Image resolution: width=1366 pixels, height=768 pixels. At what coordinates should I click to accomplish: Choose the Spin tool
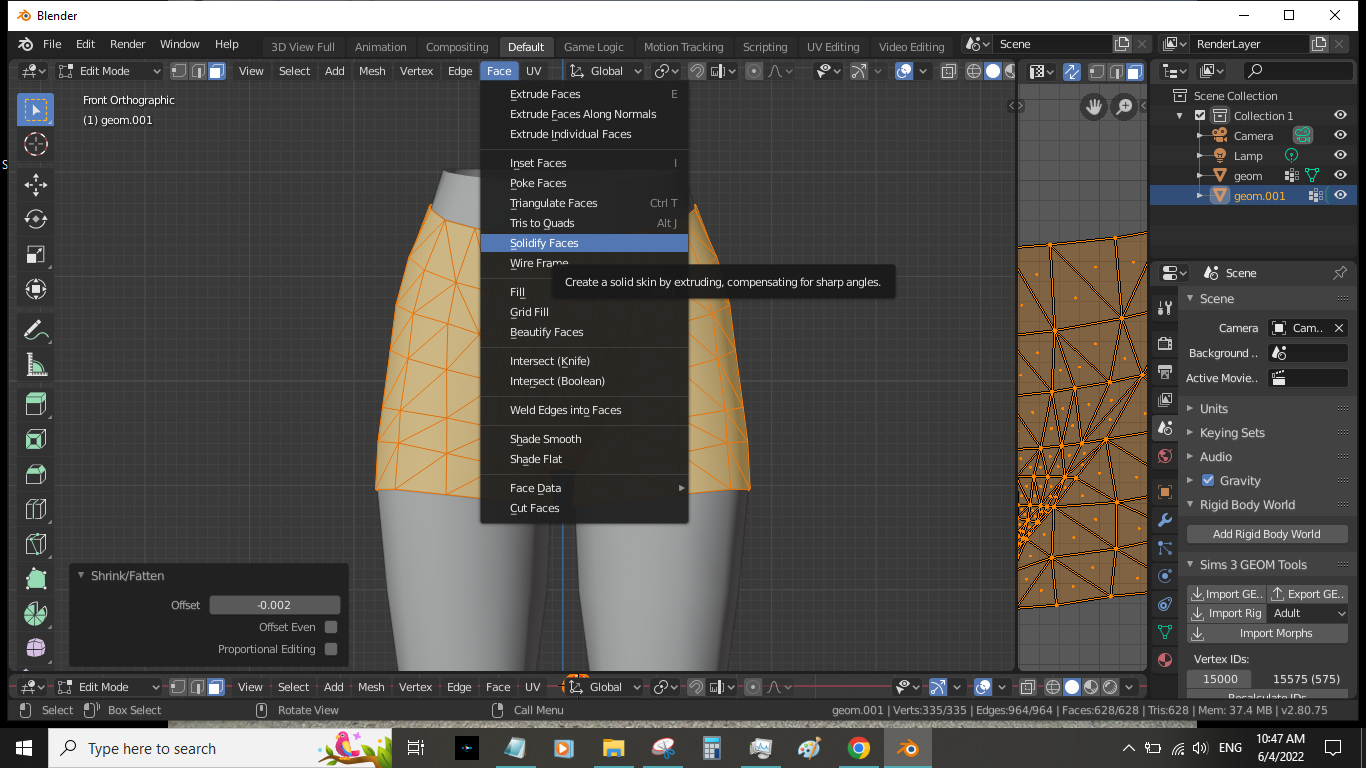click(36, 615)
